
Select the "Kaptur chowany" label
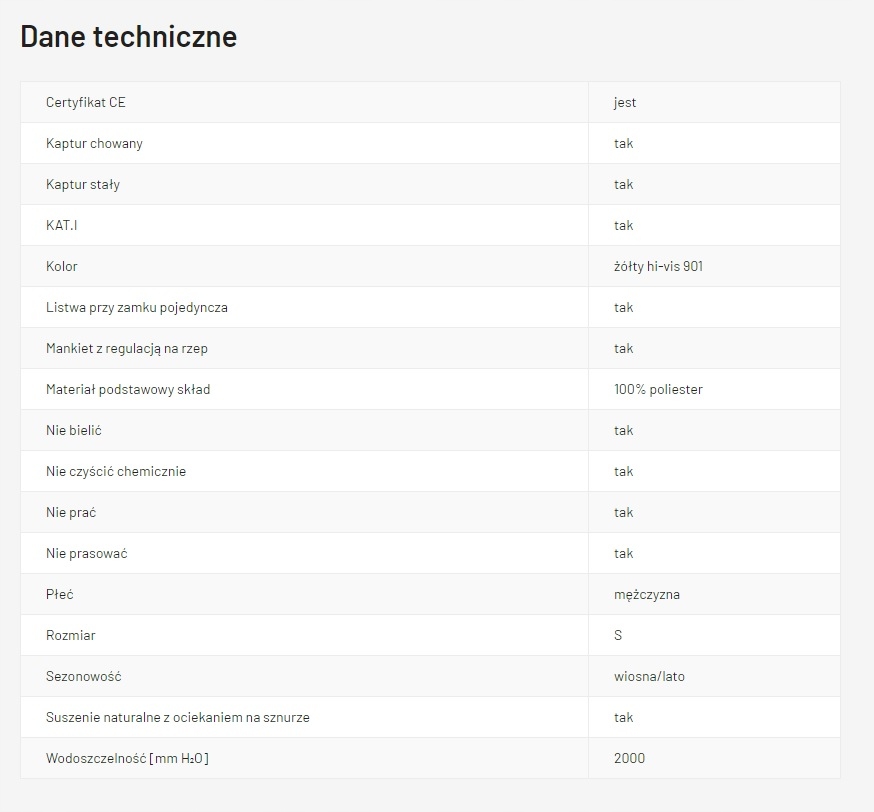pyautogui.click(x=94, y=143)
